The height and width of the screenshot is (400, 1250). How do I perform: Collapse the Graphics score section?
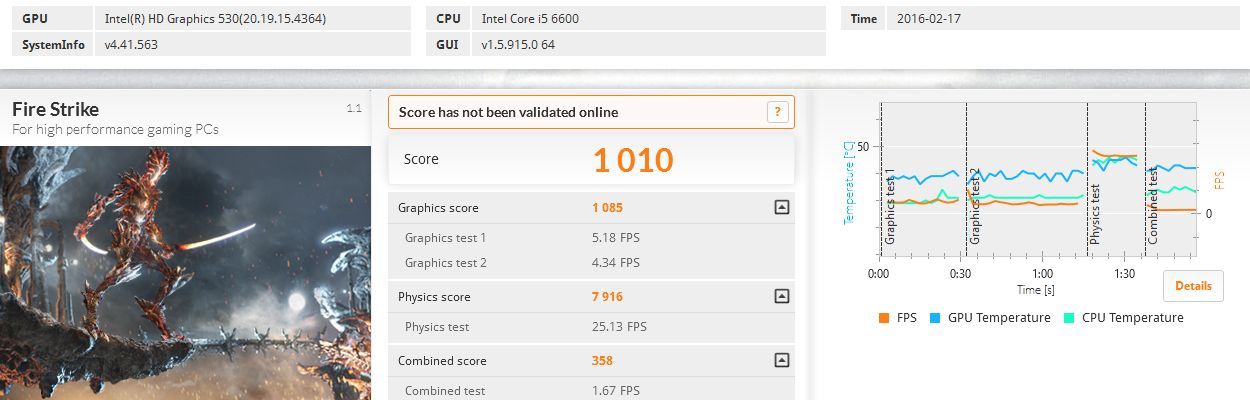782,208
